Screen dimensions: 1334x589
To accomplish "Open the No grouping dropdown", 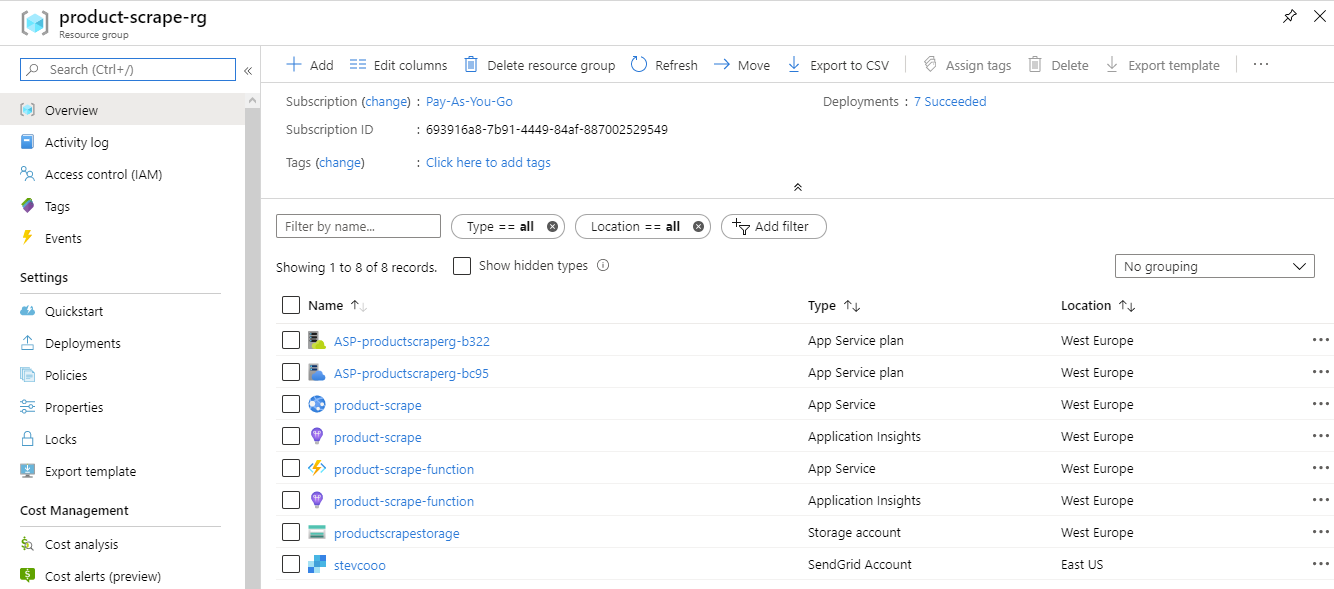I will click(x=1215, y=266).
